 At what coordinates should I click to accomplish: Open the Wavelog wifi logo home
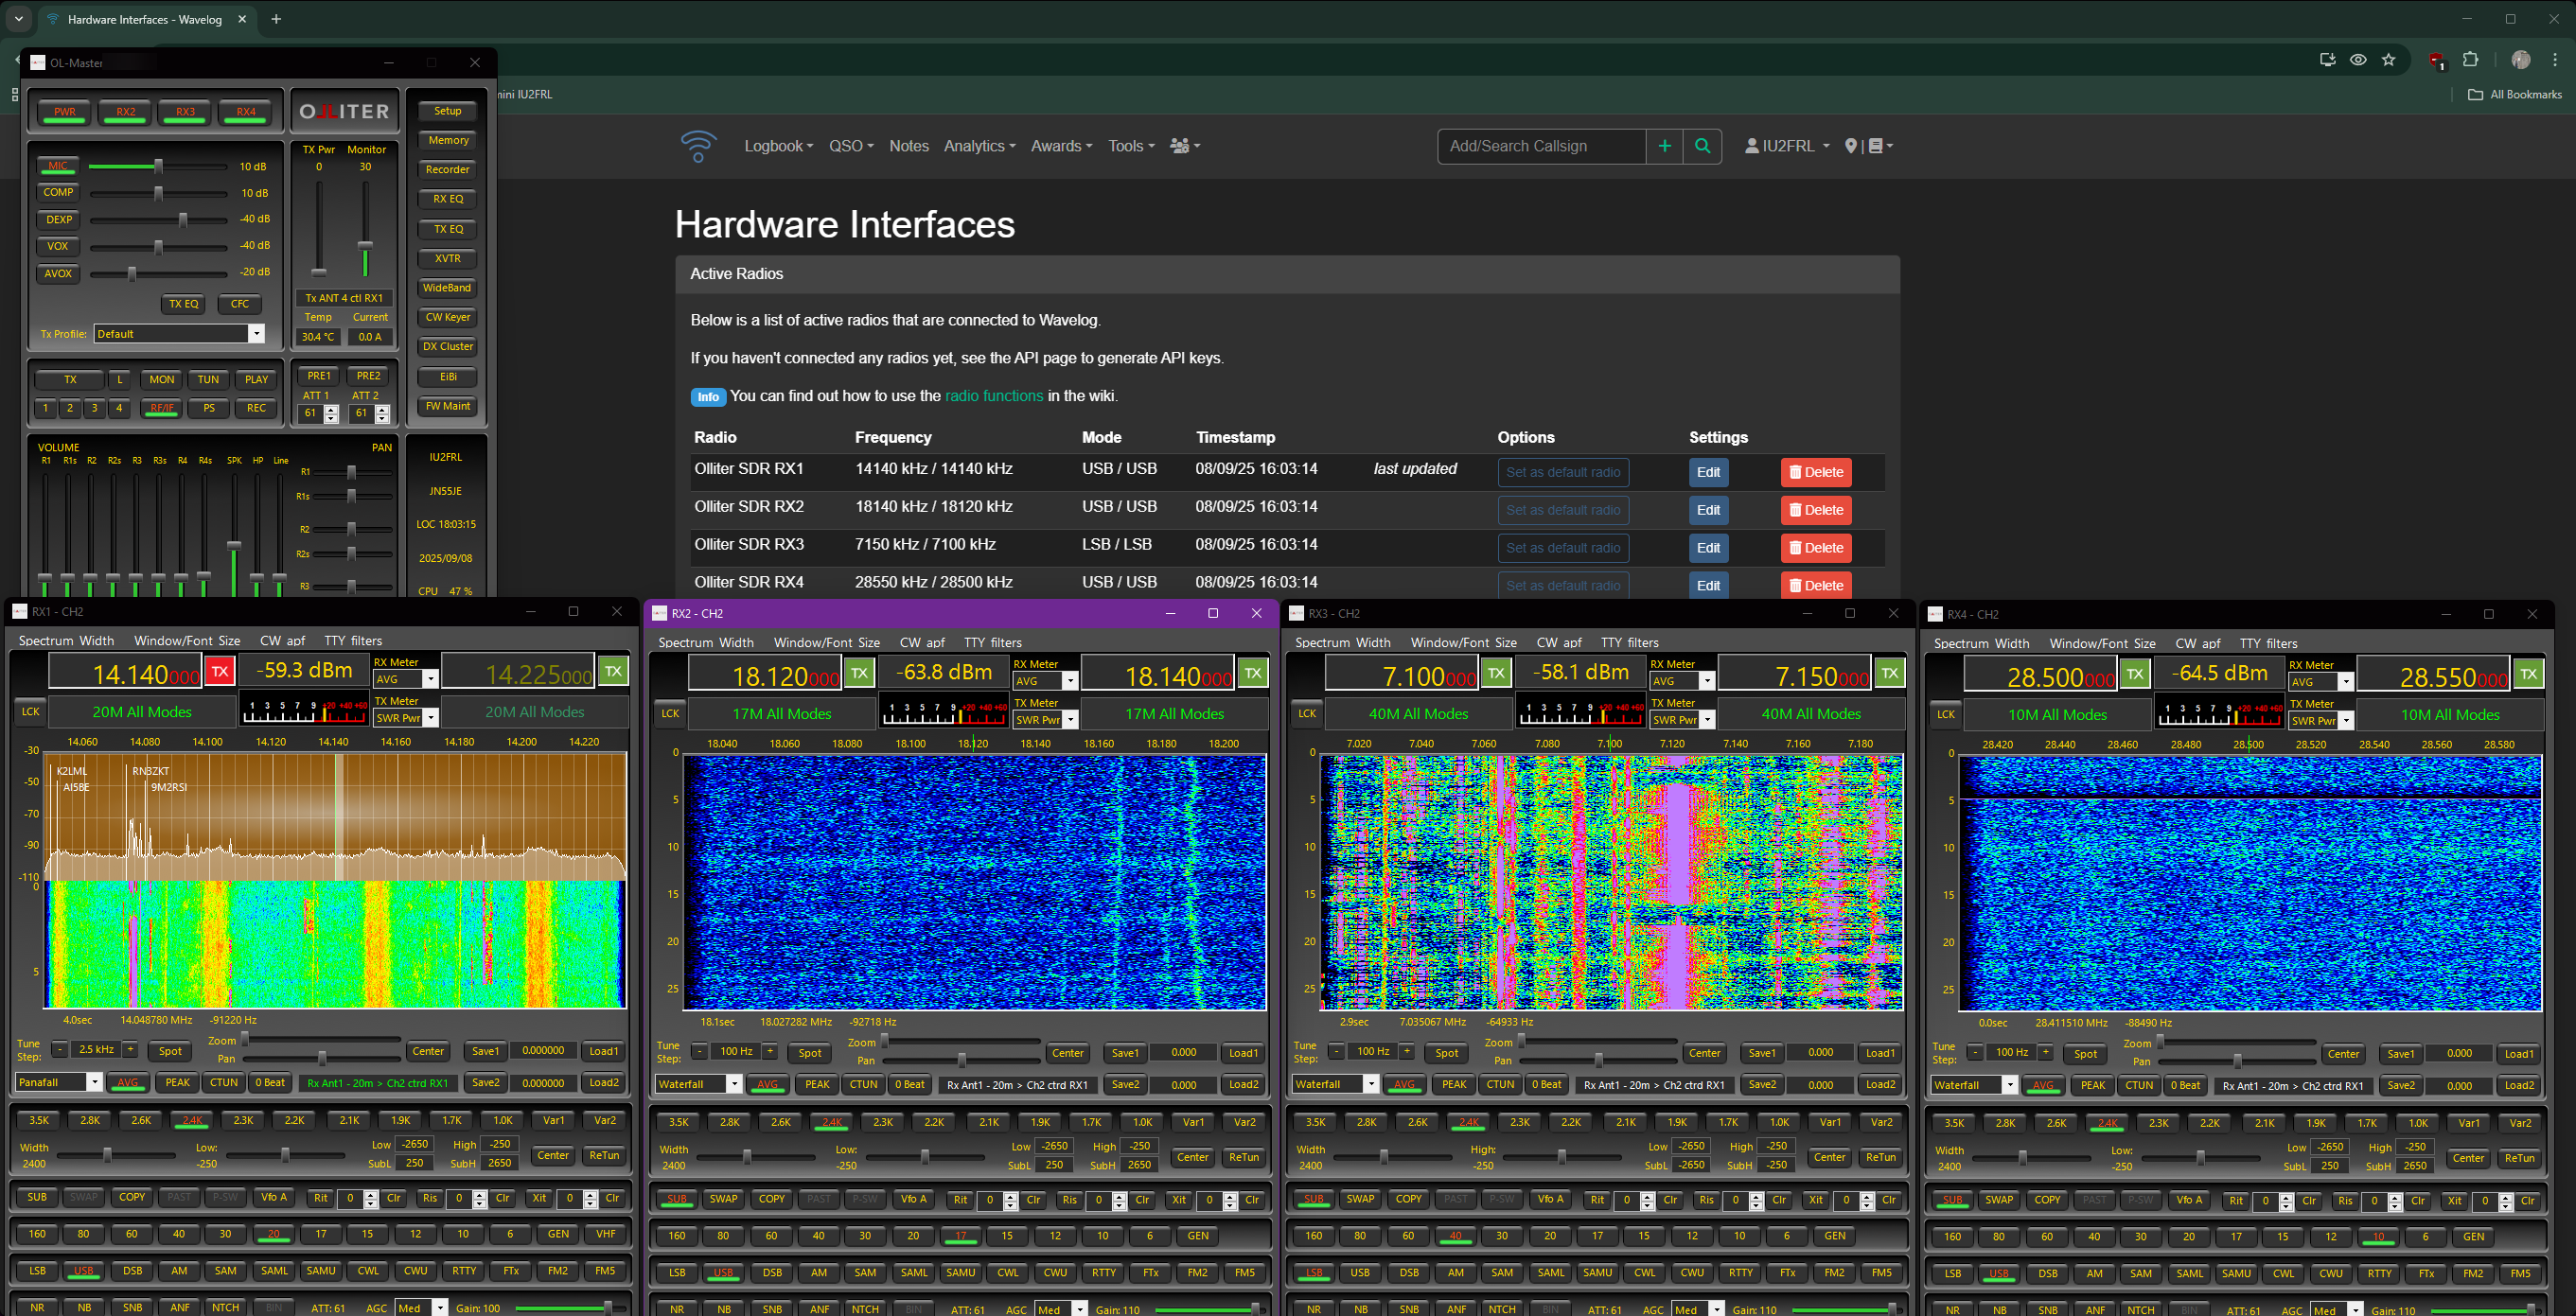[698, 146]
